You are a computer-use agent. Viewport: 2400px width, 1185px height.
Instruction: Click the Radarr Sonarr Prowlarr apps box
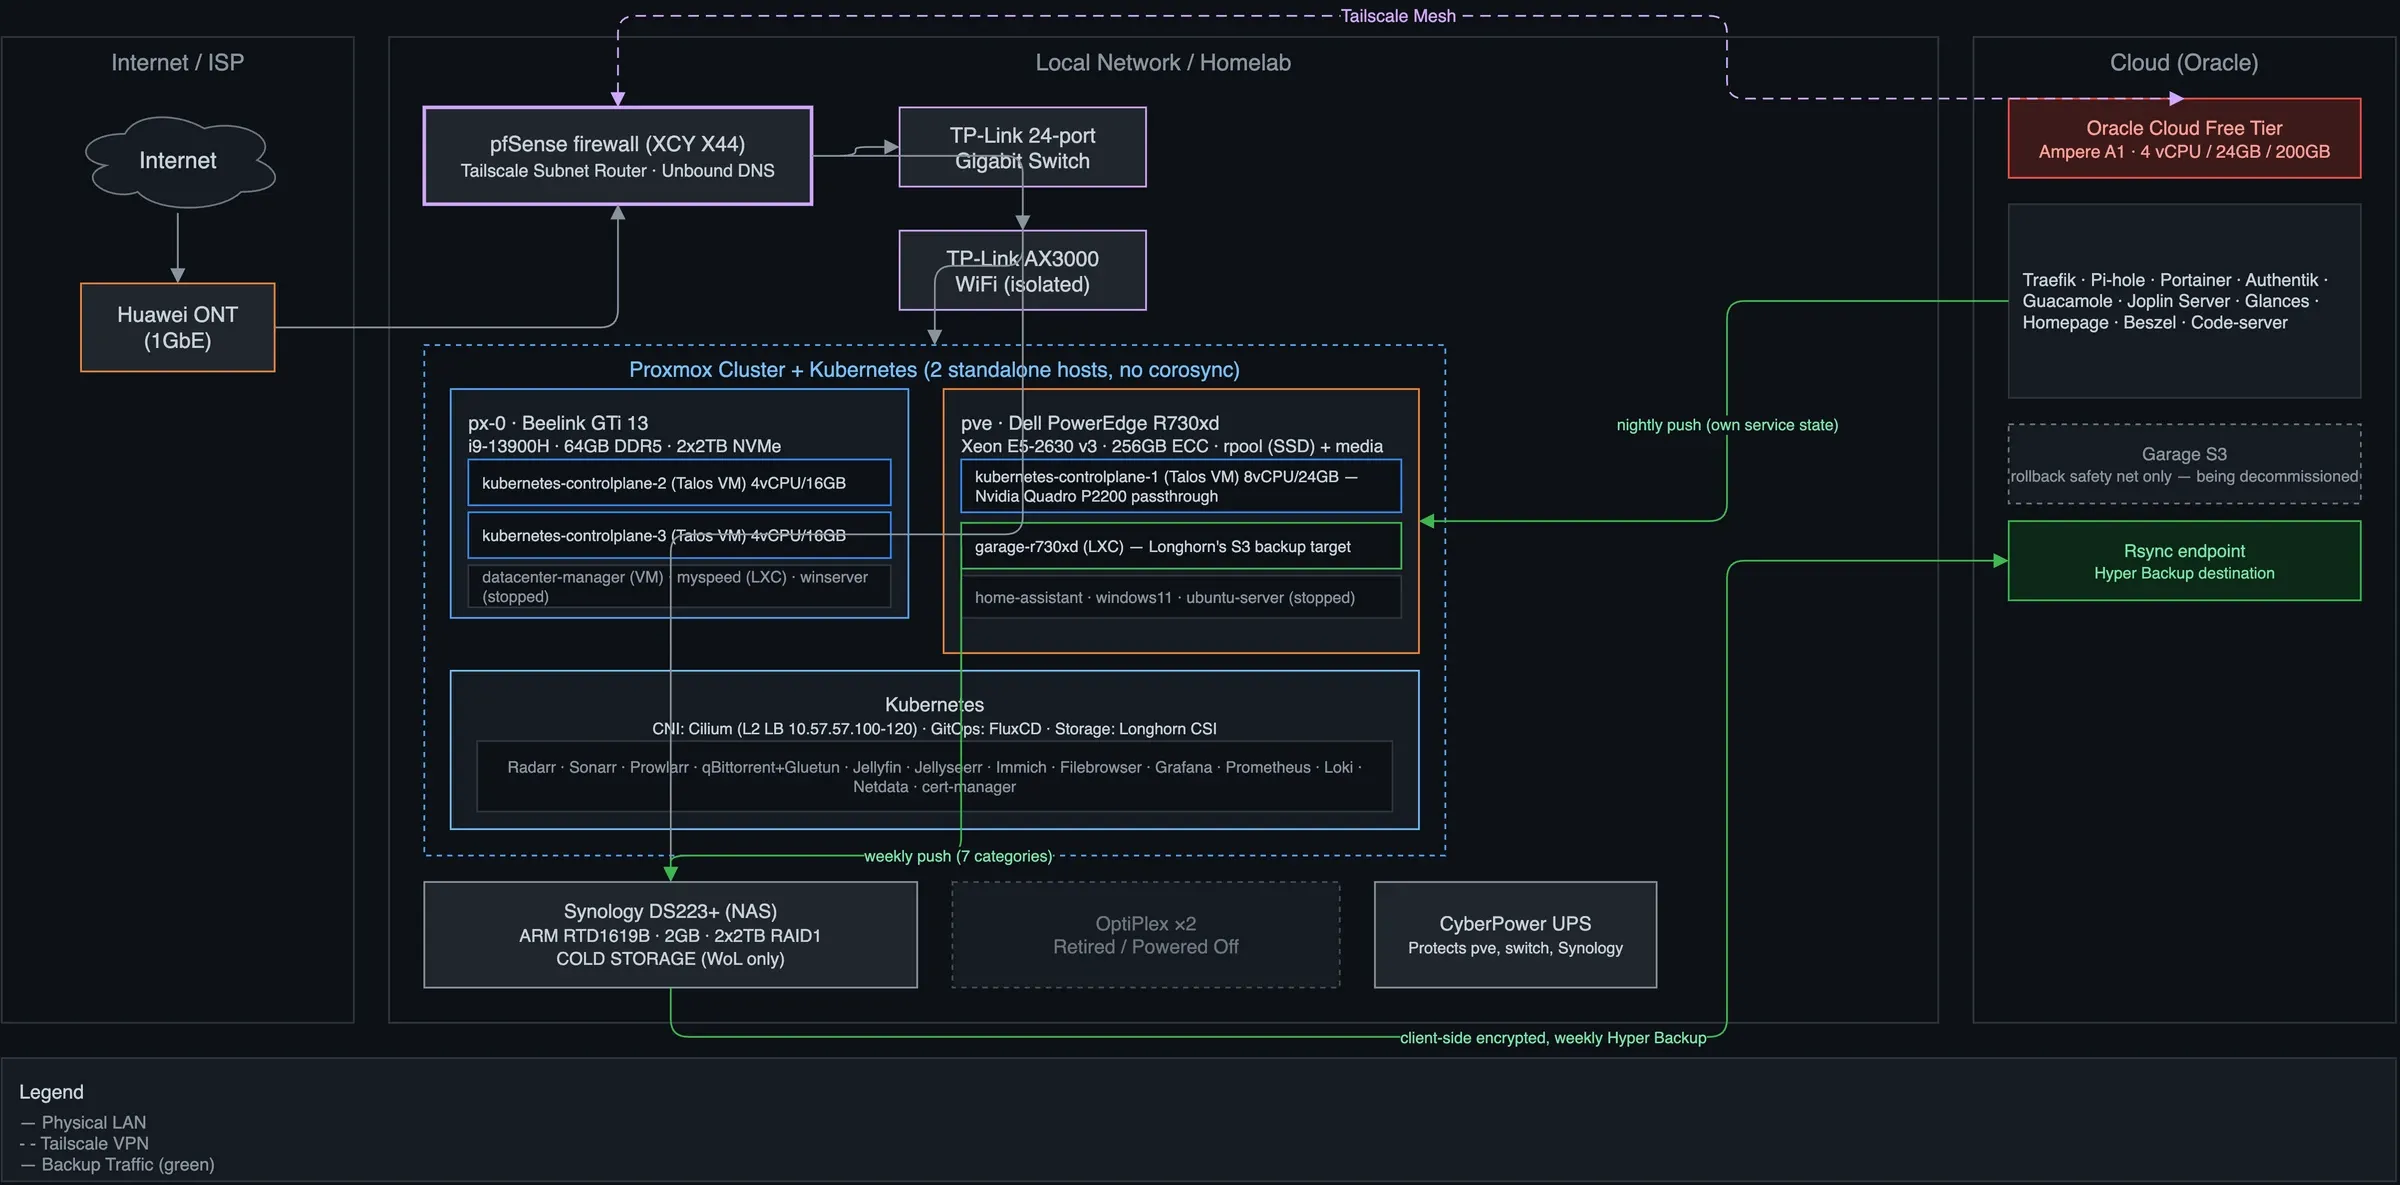[x=934, y=777]
